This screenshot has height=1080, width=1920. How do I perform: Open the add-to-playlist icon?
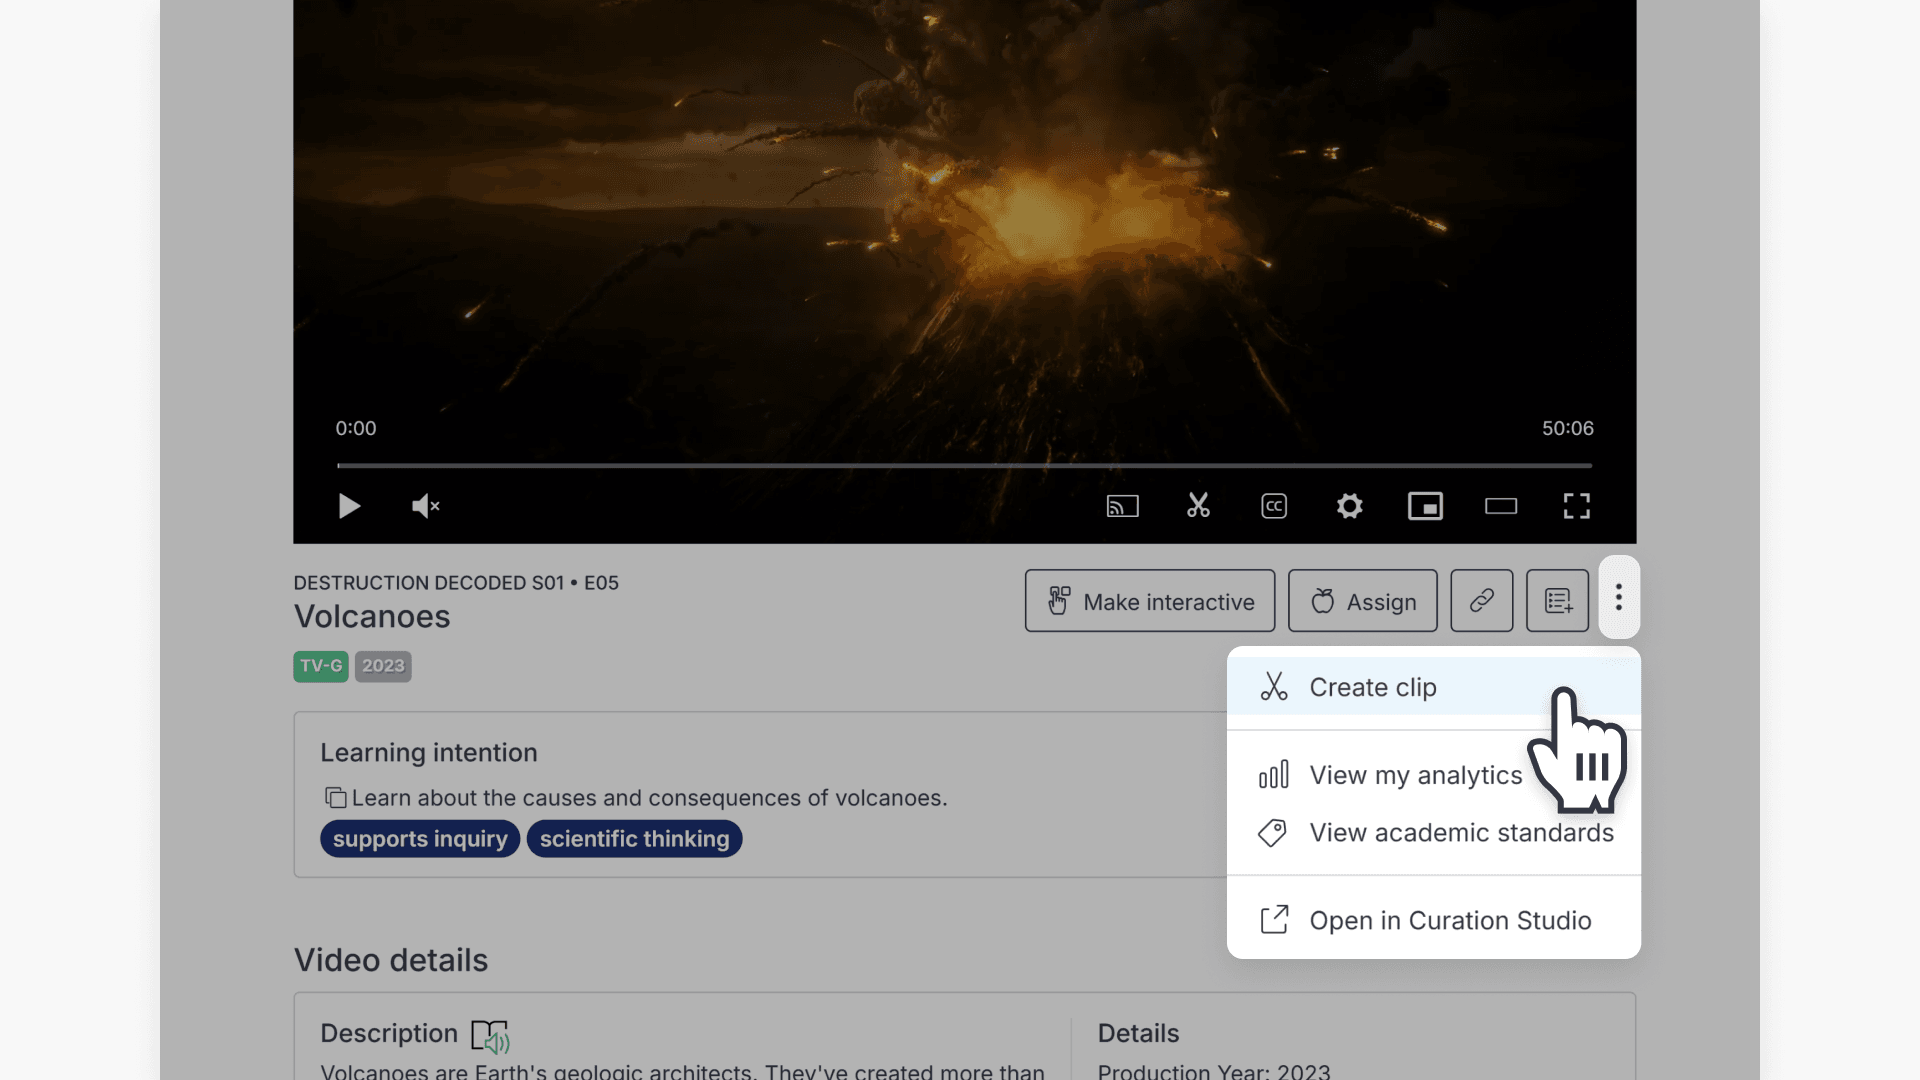pyautogui.click(x=1557, y=600)
